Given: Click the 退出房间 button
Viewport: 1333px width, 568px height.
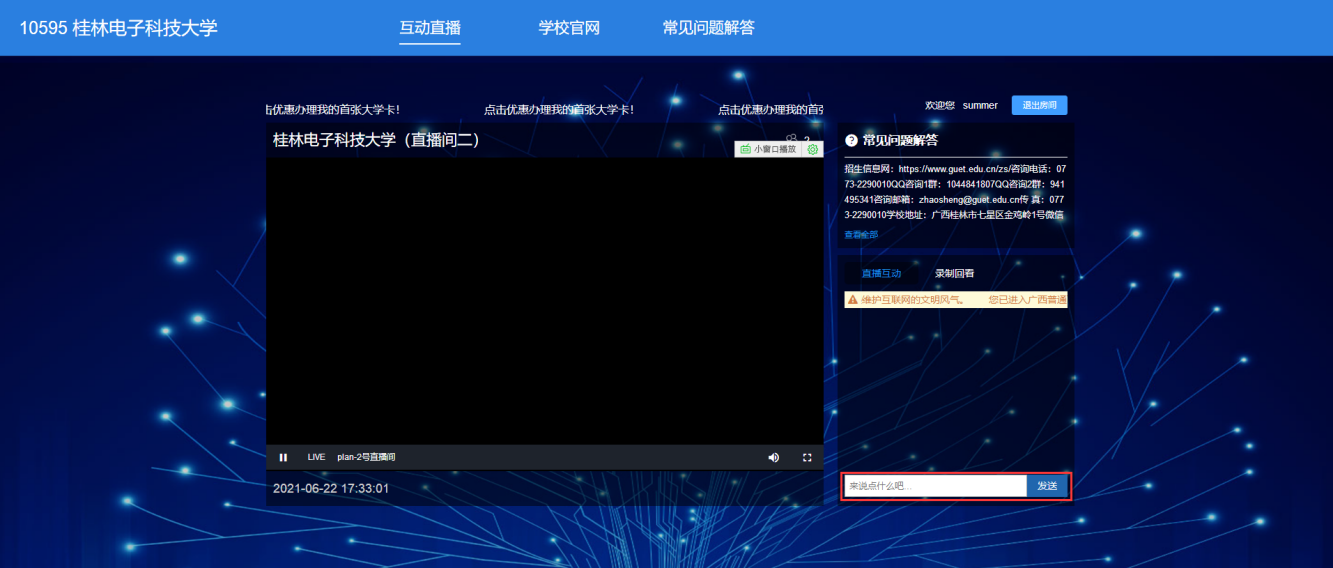Looking at the screenshot, I should click(x=1039, y=105).
